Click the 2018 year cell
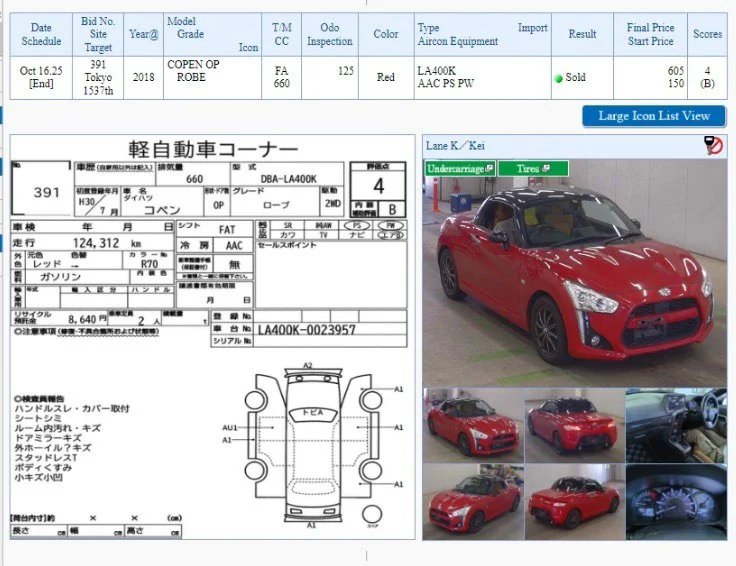This screenshot has height=566, width=736. 144,77
